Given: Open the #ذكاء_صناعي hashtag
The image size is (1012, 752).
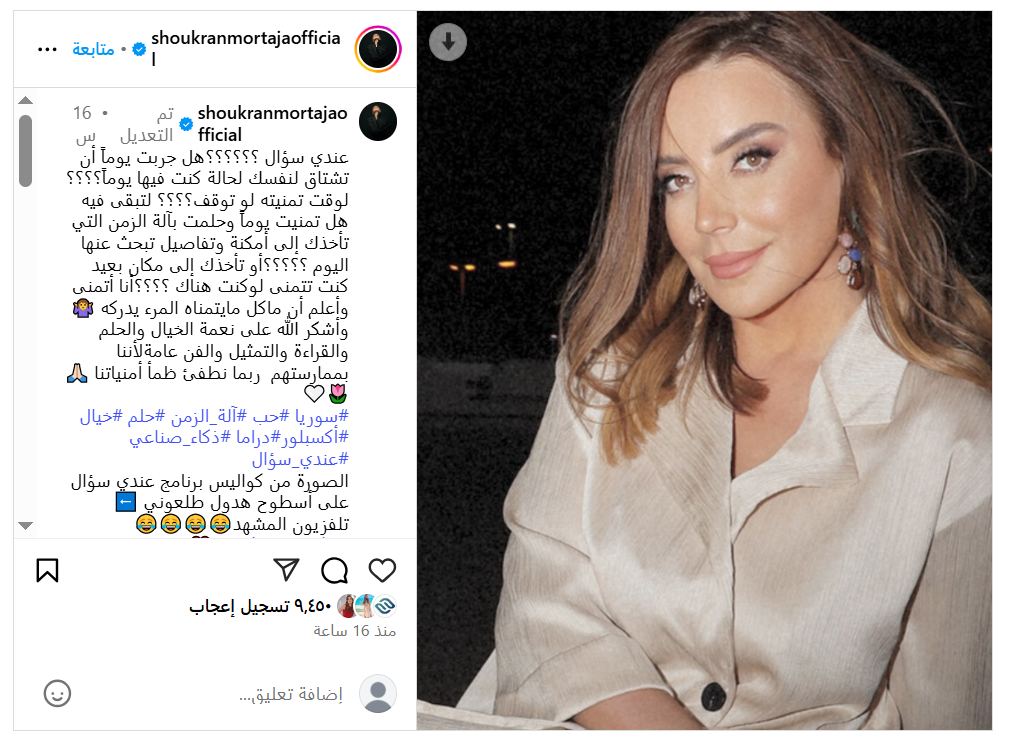Looking at the screenshot, I should coord(179,437).
